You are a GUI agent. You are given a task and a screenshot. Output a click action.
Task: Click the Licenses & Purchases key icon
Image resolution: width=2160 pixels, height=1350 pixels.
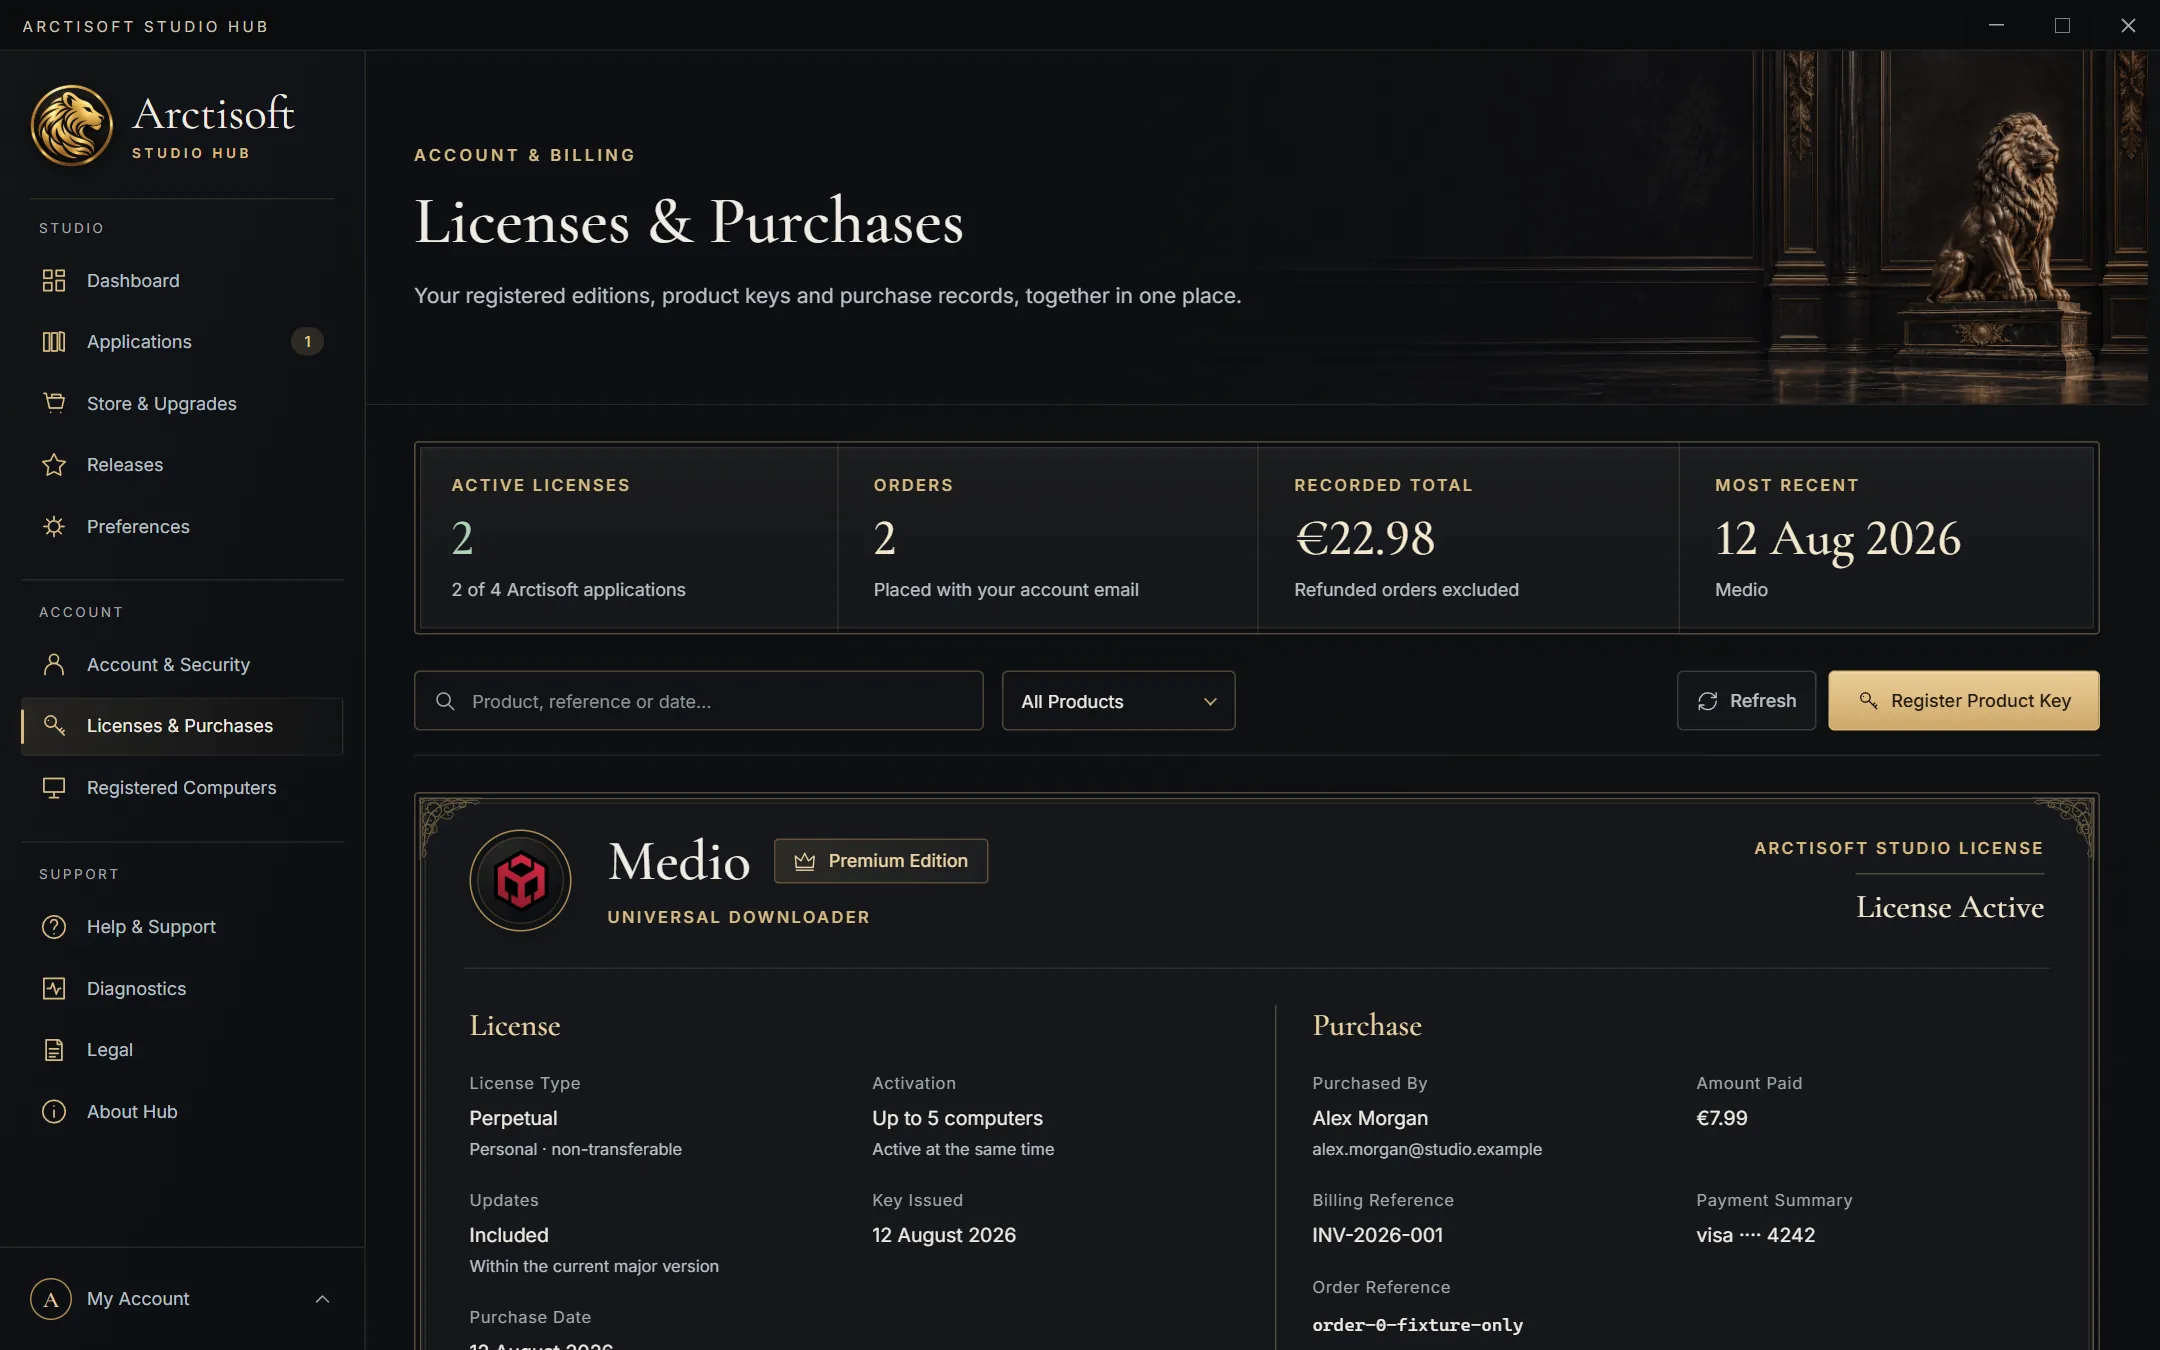(x=54, y=725)
